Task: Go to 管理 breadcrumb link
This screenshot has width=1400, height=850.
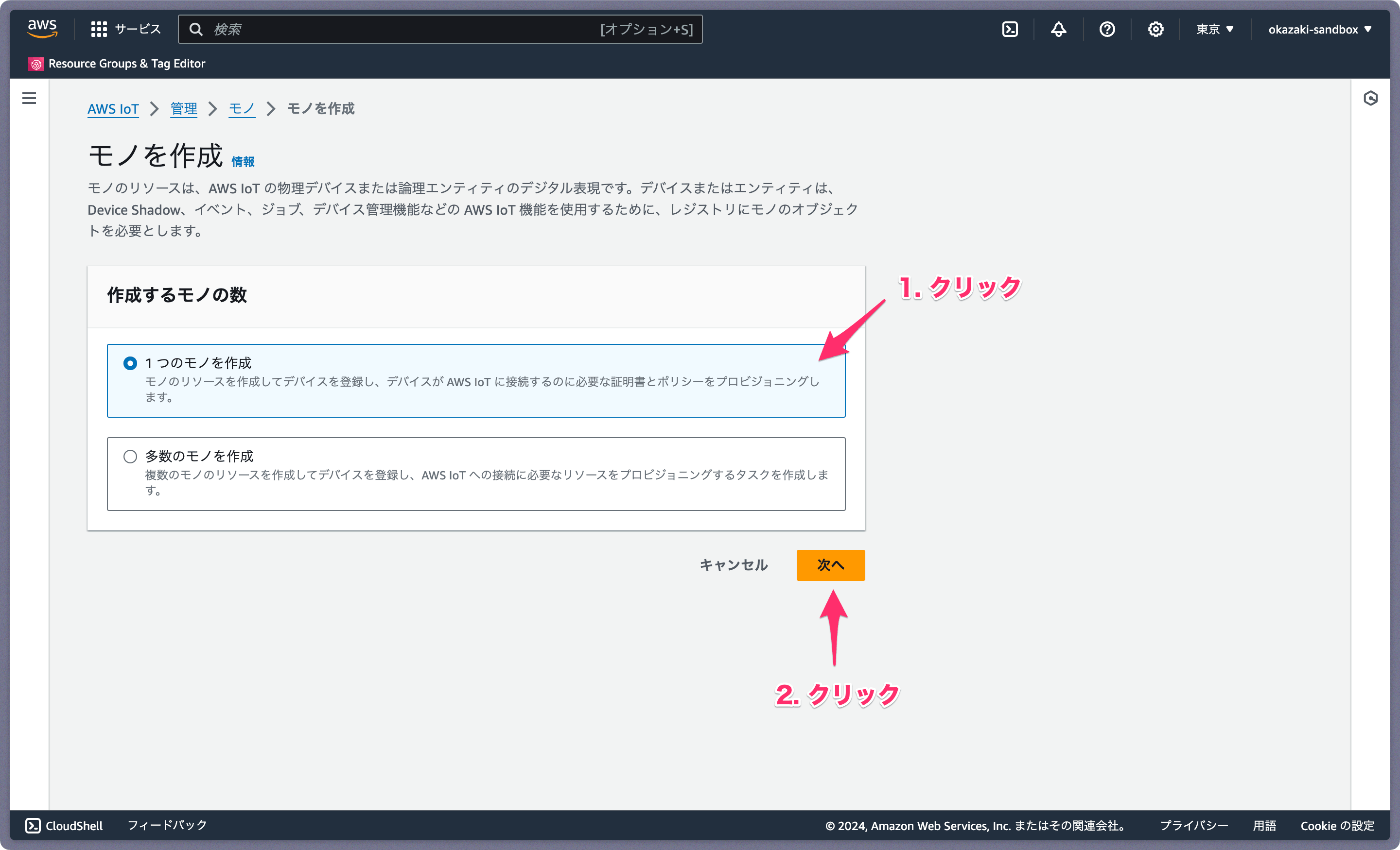Action: click(x=184, y=108)
